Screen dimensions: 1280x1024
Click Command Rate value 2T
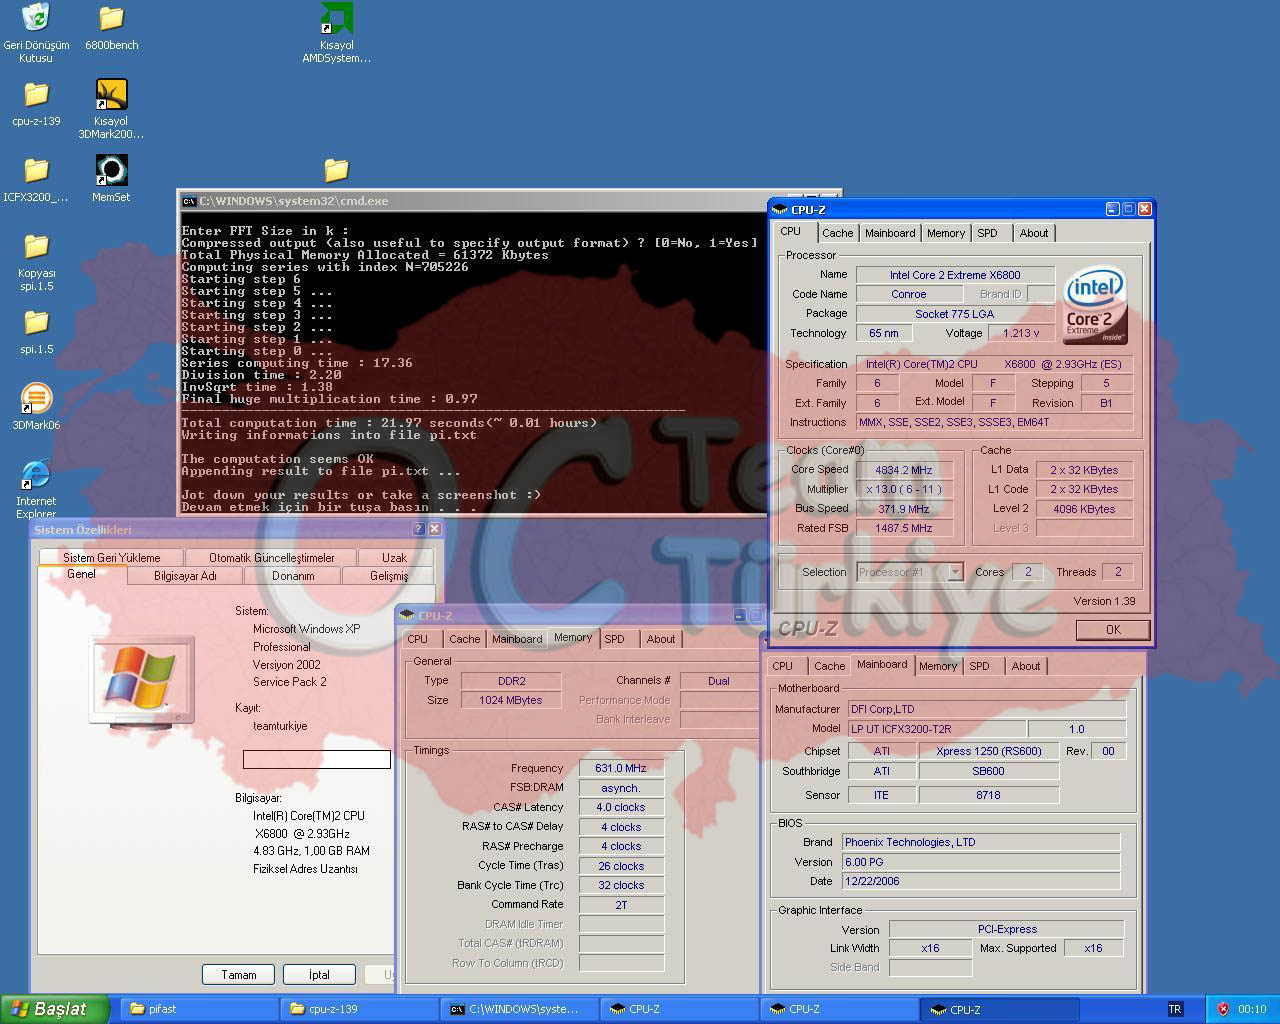coord(621,905)
